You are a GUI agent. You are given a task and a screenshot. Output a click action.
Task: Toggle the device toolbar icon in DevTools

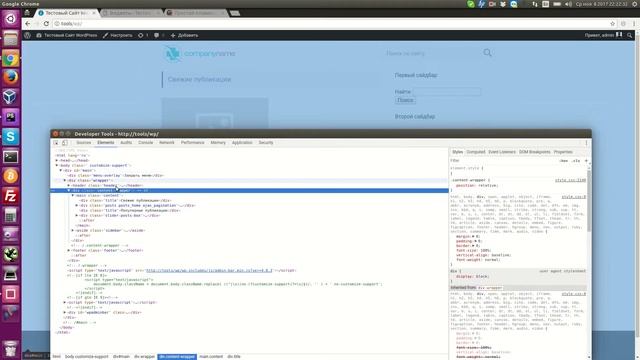click(65, 143)
